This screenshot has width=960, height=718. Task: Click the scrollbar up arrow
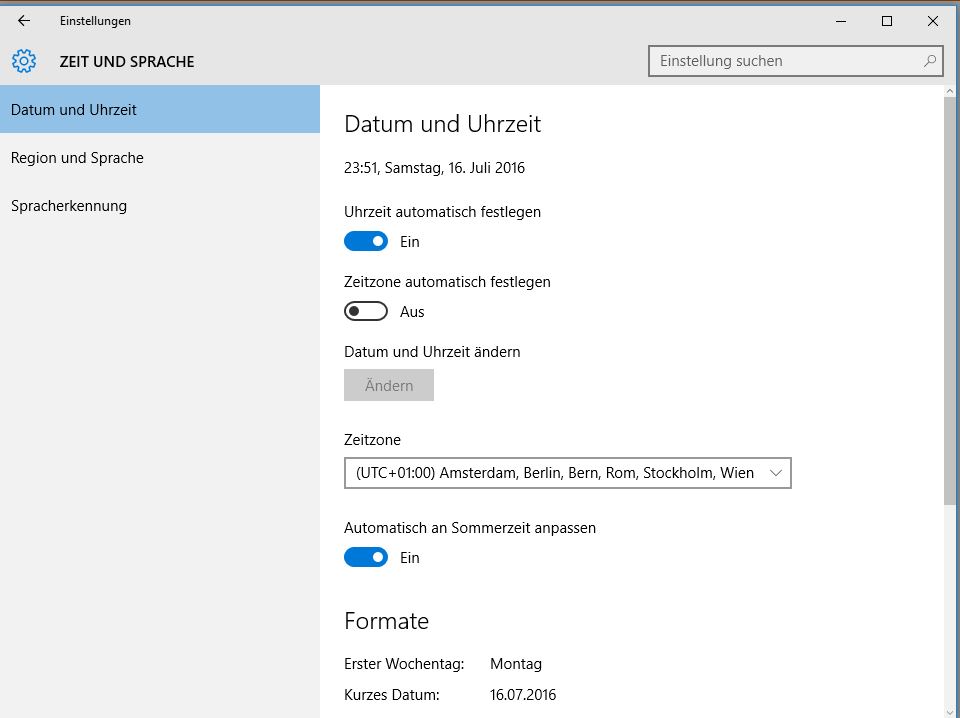point(950,91)
